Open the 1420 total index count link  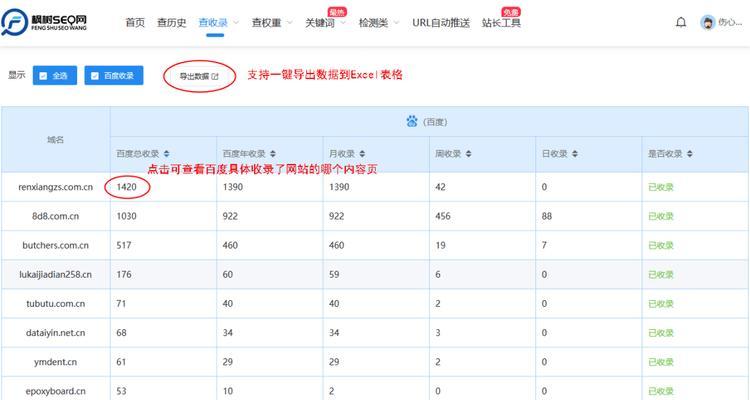click(126, 187)
